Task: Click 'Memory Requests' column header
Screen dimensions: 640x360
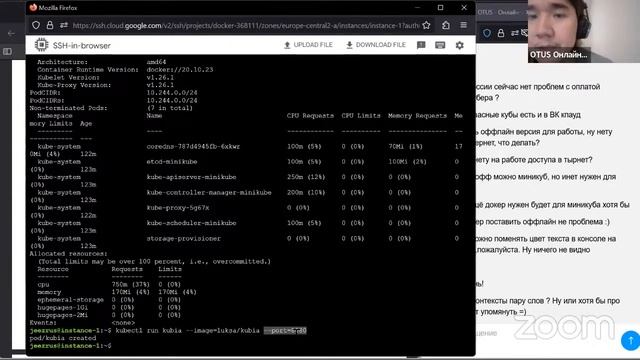Action: 418,116
